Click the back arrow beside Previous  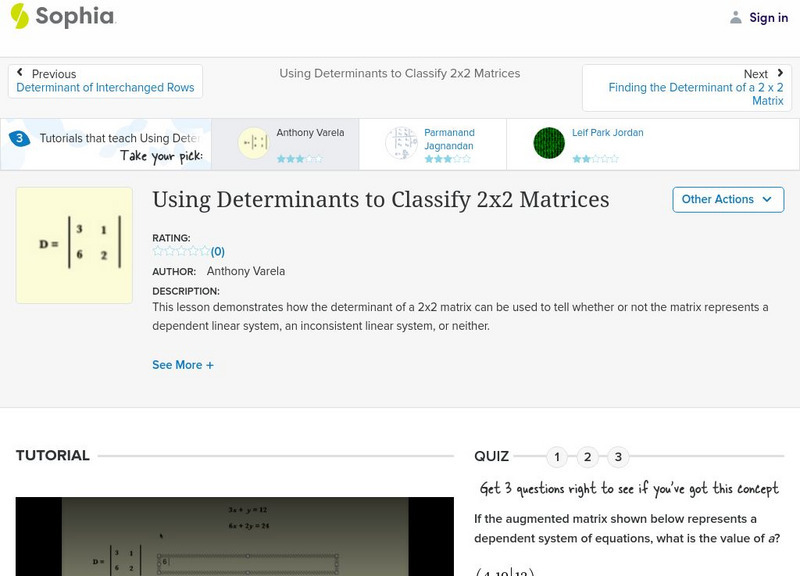pyautogui.click(x=19, y=71)
